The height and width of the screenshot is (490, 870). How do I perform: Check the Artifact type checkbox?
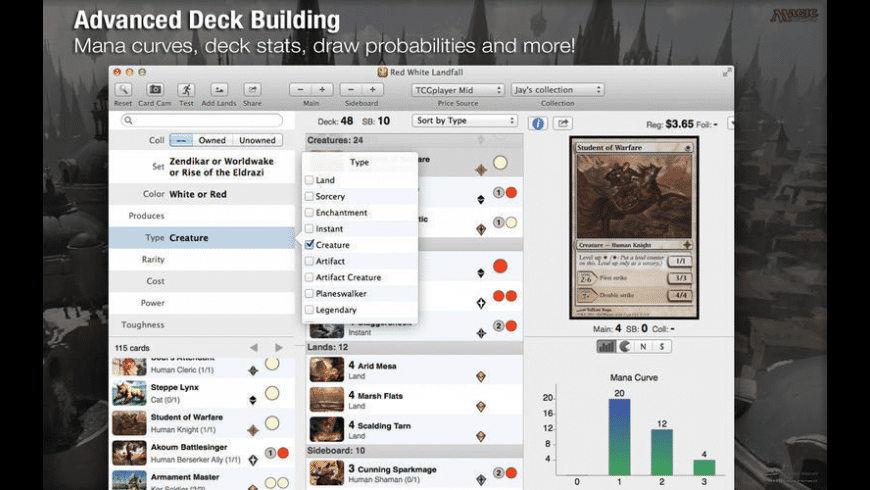pos(310,261)
